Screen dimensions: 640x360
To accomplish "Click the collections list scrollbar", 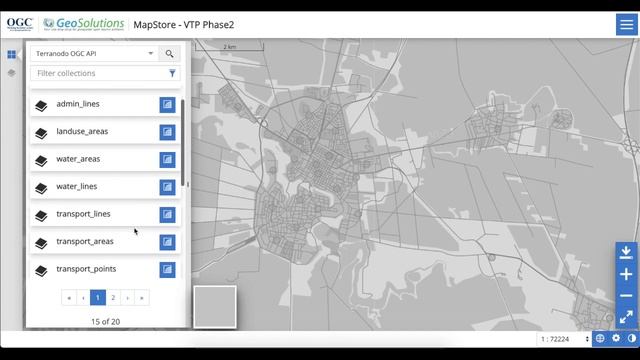I will pos(182,142).
